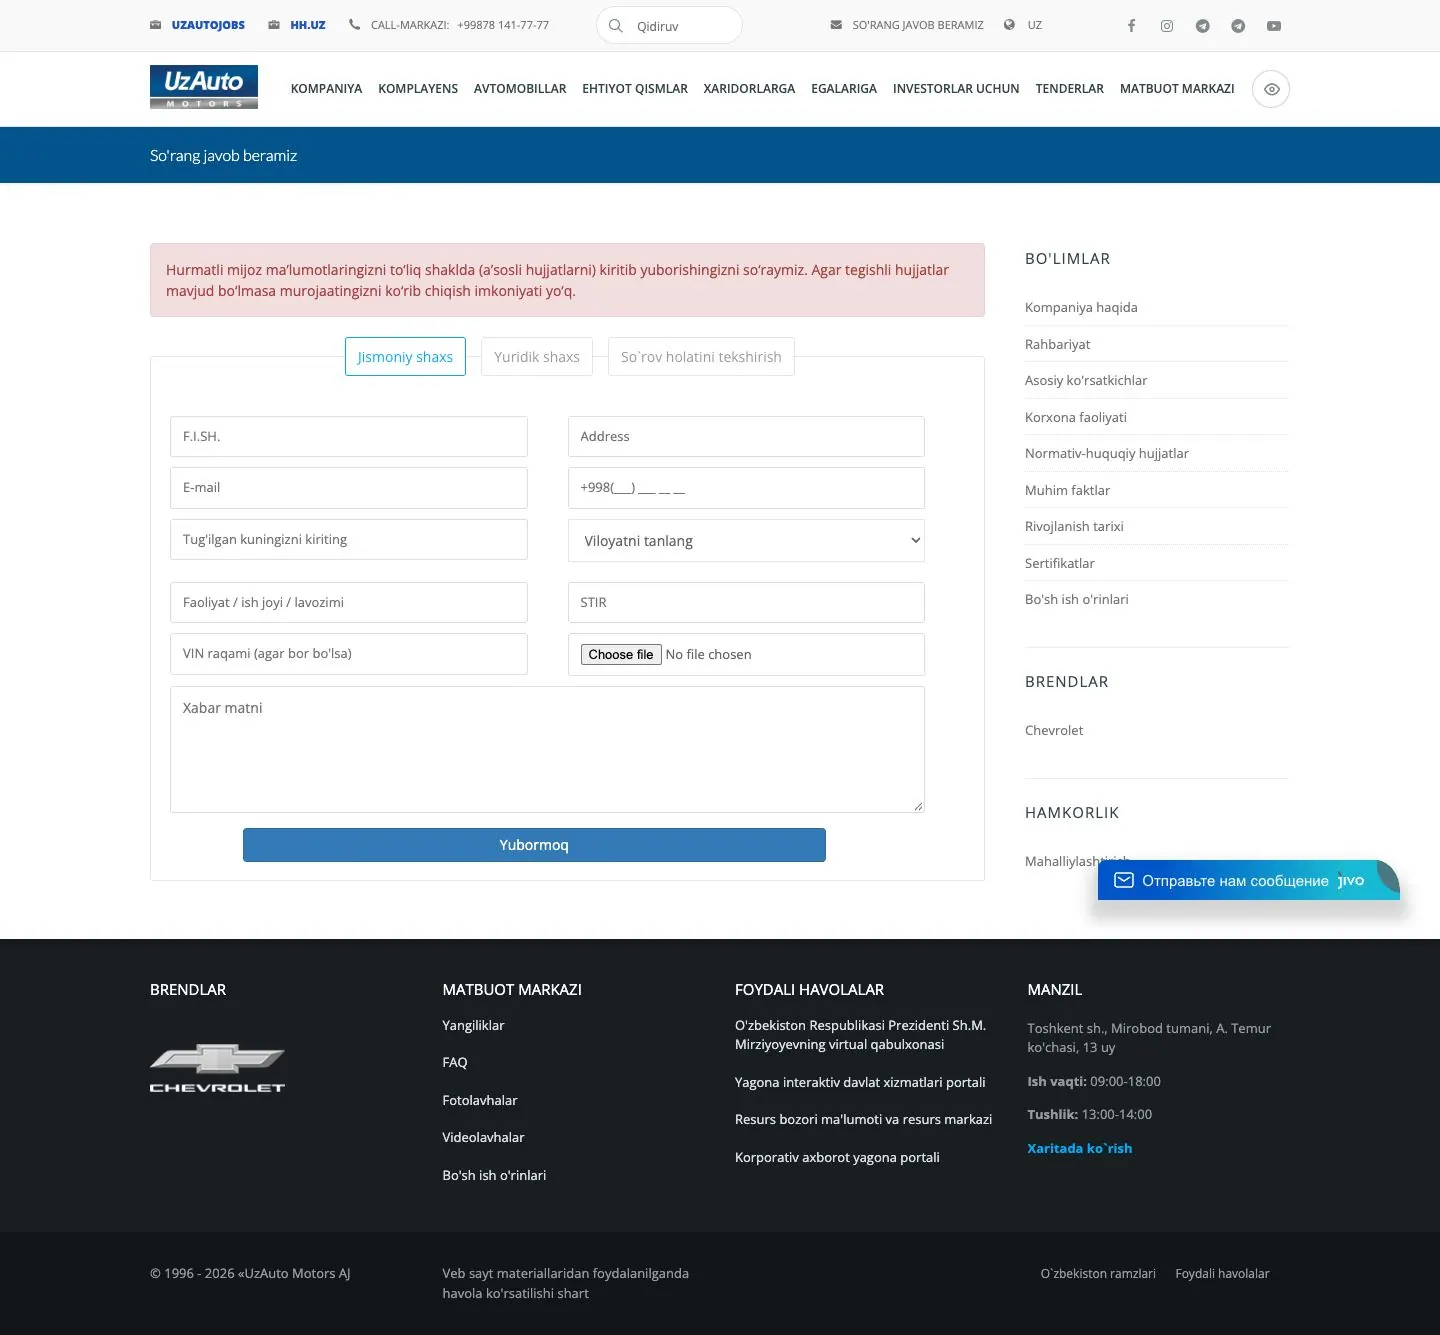Open the UZ language selector
The image size is (1440, 1335).
(x=1035, y=25)
